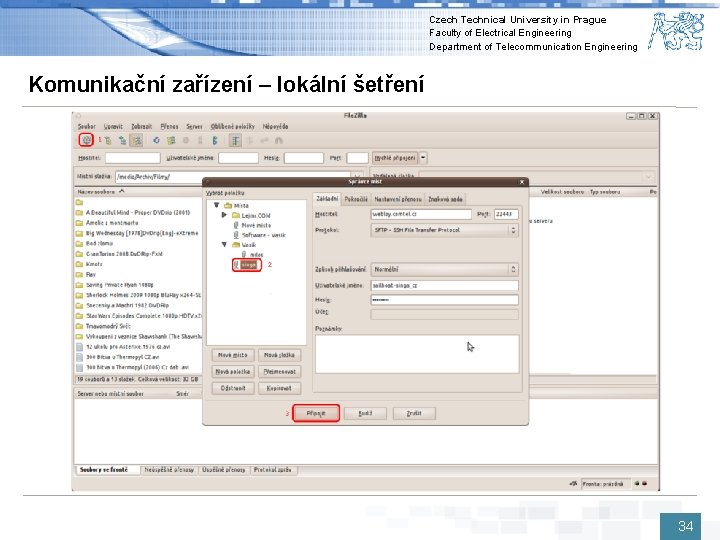Toggle the pressed remote directory tree icon
The image size is (720, 540).
tap(136, 141)
